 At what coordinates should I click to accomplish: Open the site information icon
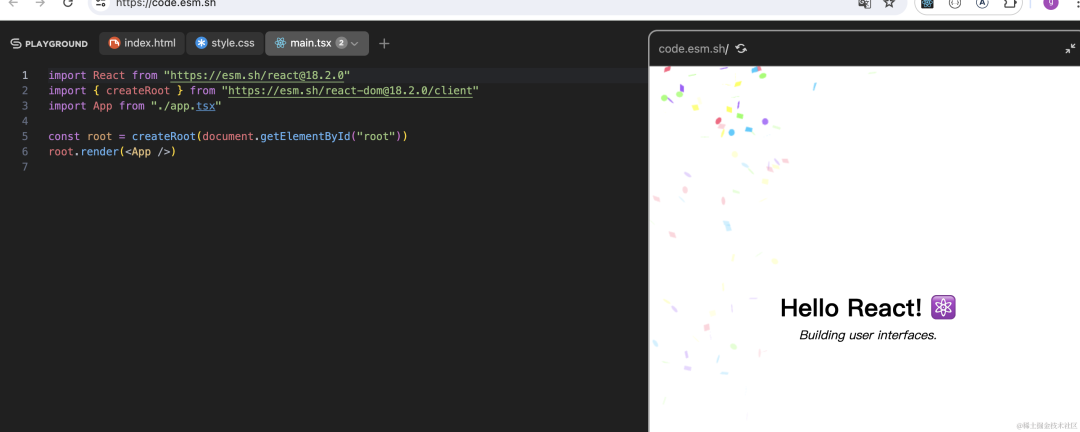pos(100,3)
